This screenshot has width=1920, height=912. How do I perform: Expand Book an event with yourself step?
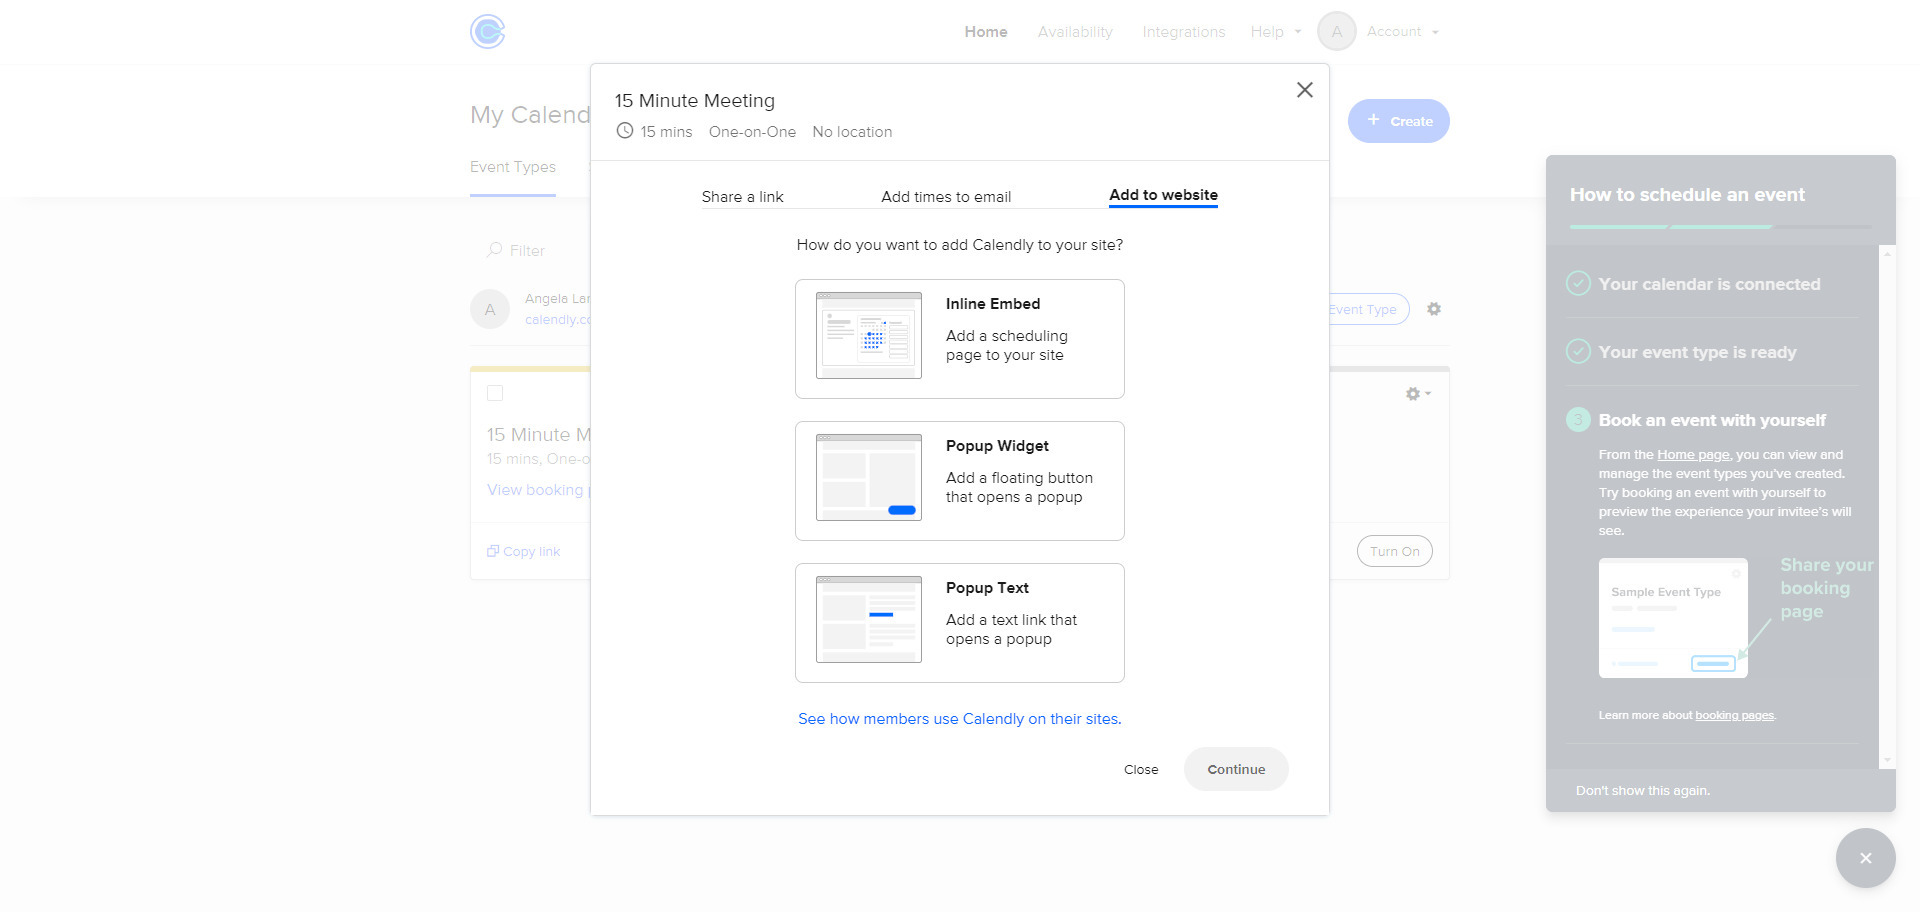(x=1712, y=420)
